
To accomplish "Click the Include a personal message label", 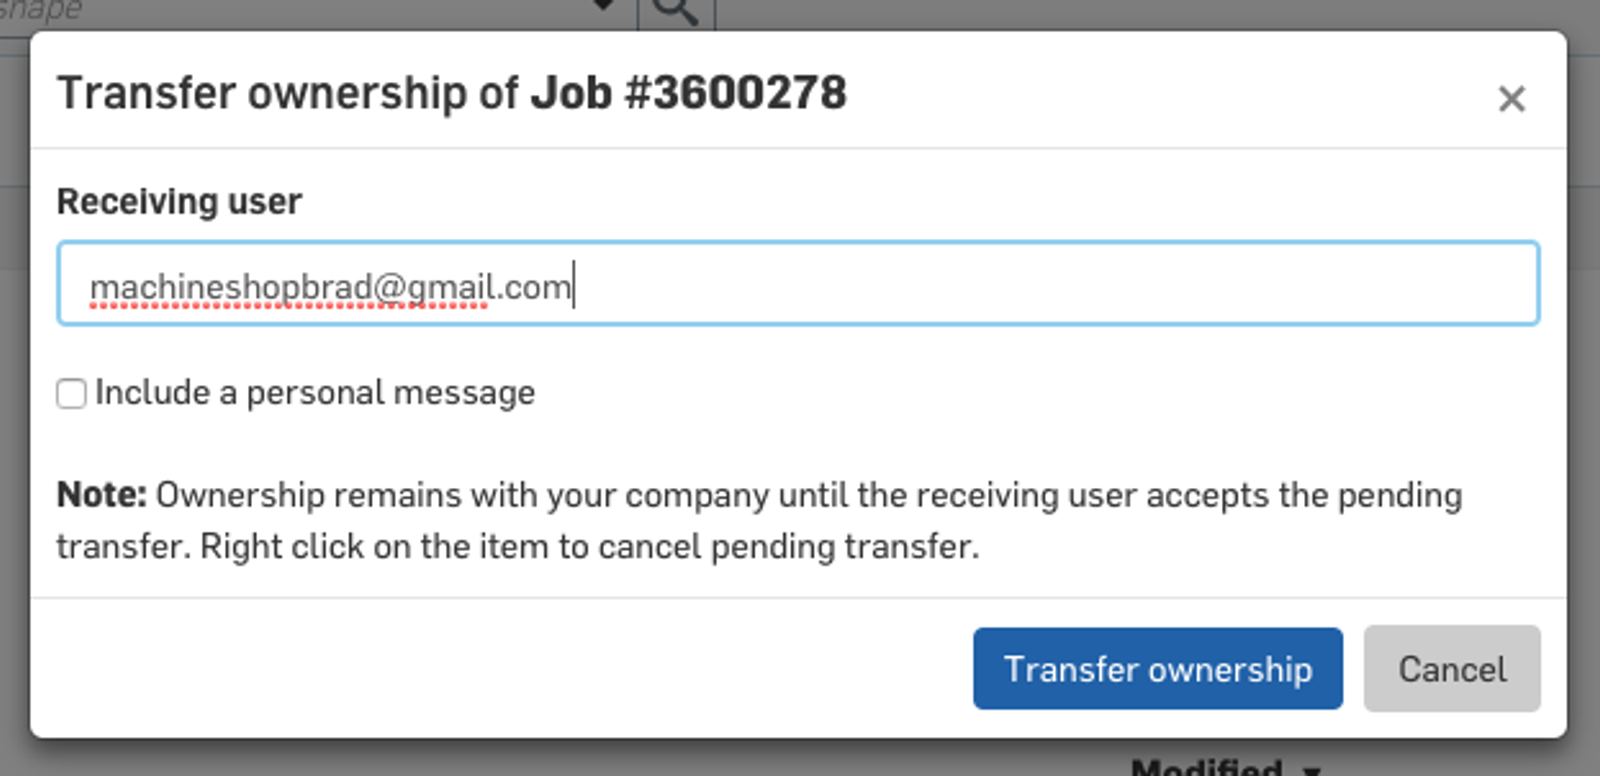I will point(315,393).
